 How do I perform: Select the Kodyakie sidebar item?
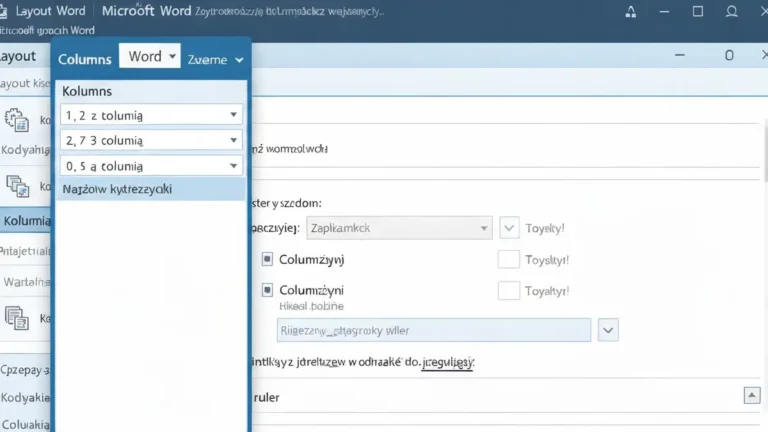pyautogui.click(x=25, y=397)
